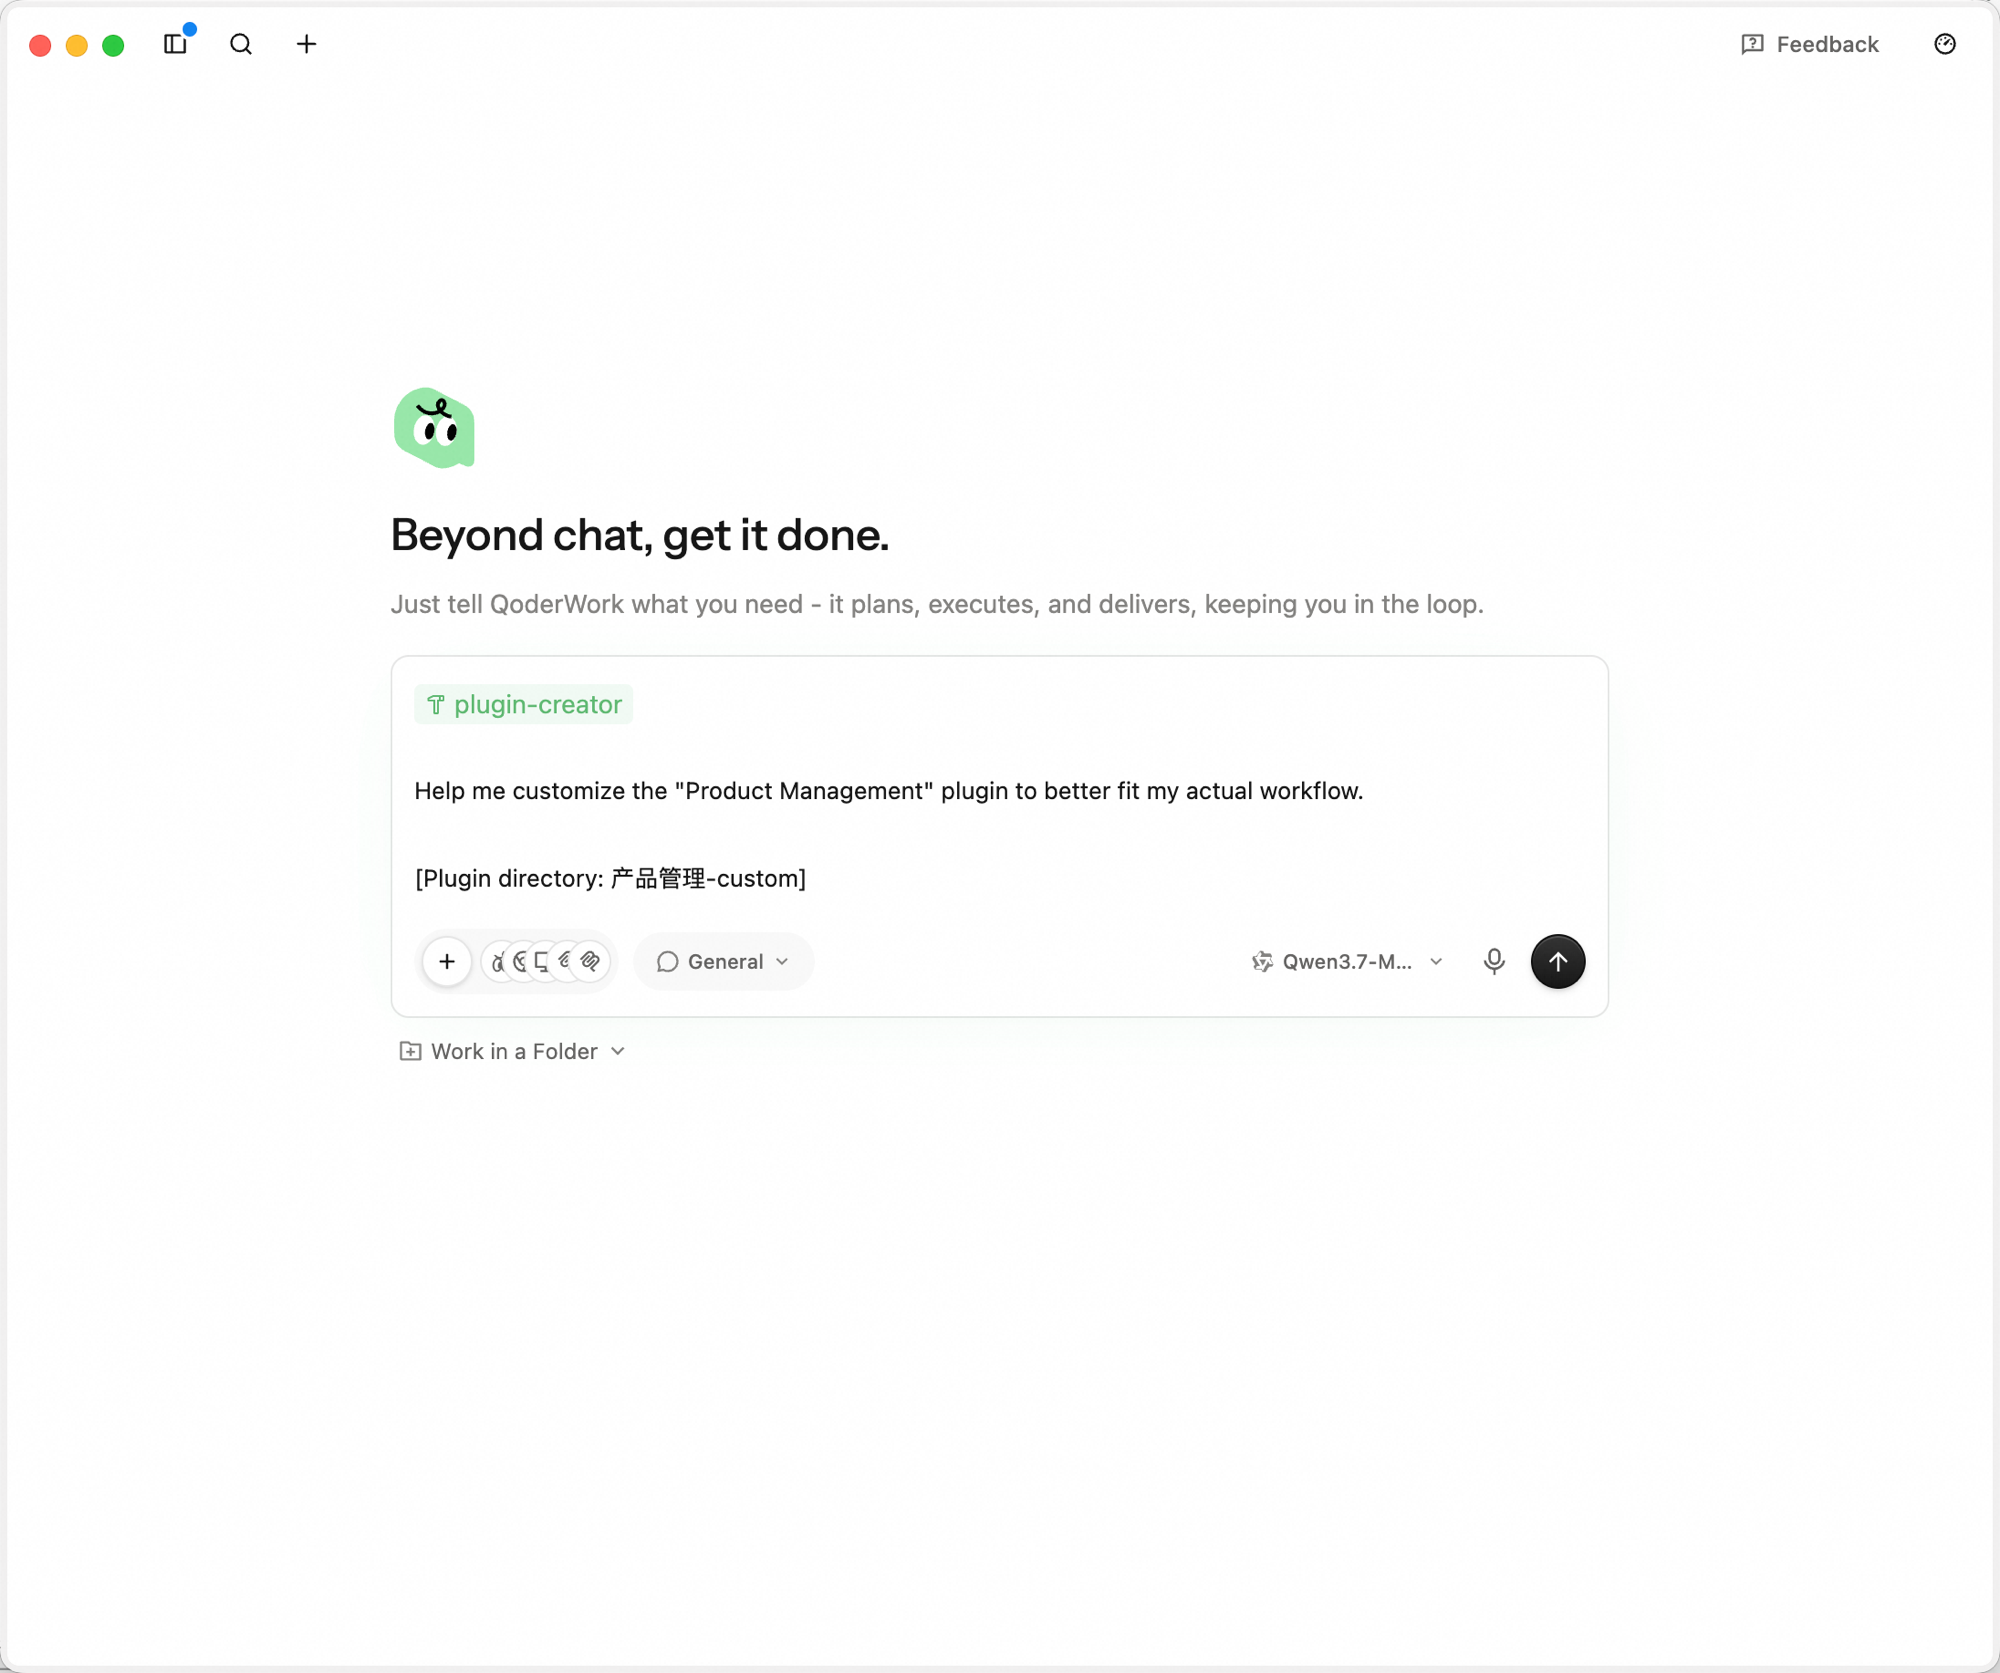2000x1673 pixels.
Task: Click the "[Plugin directory: 产品管理-custom]" text line
Action: click(x=610, y=878)
